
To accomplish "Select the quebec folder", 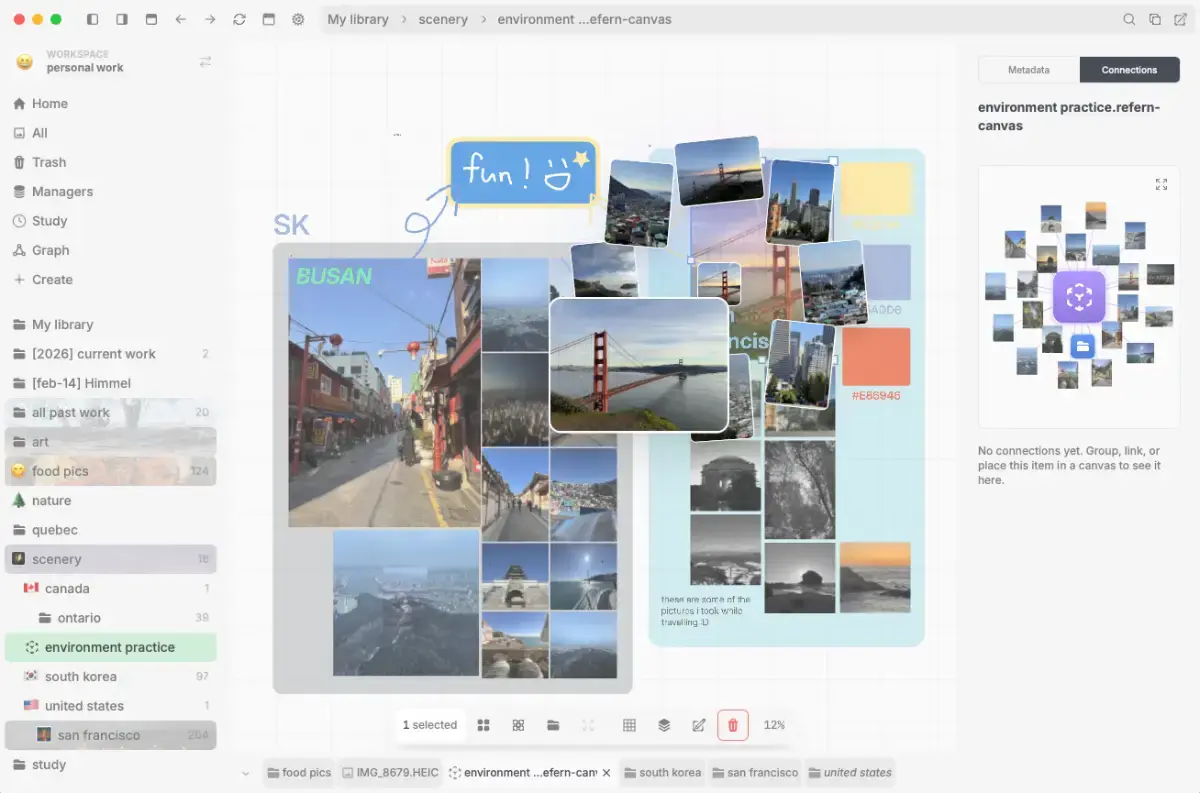I will click(110, 530).
